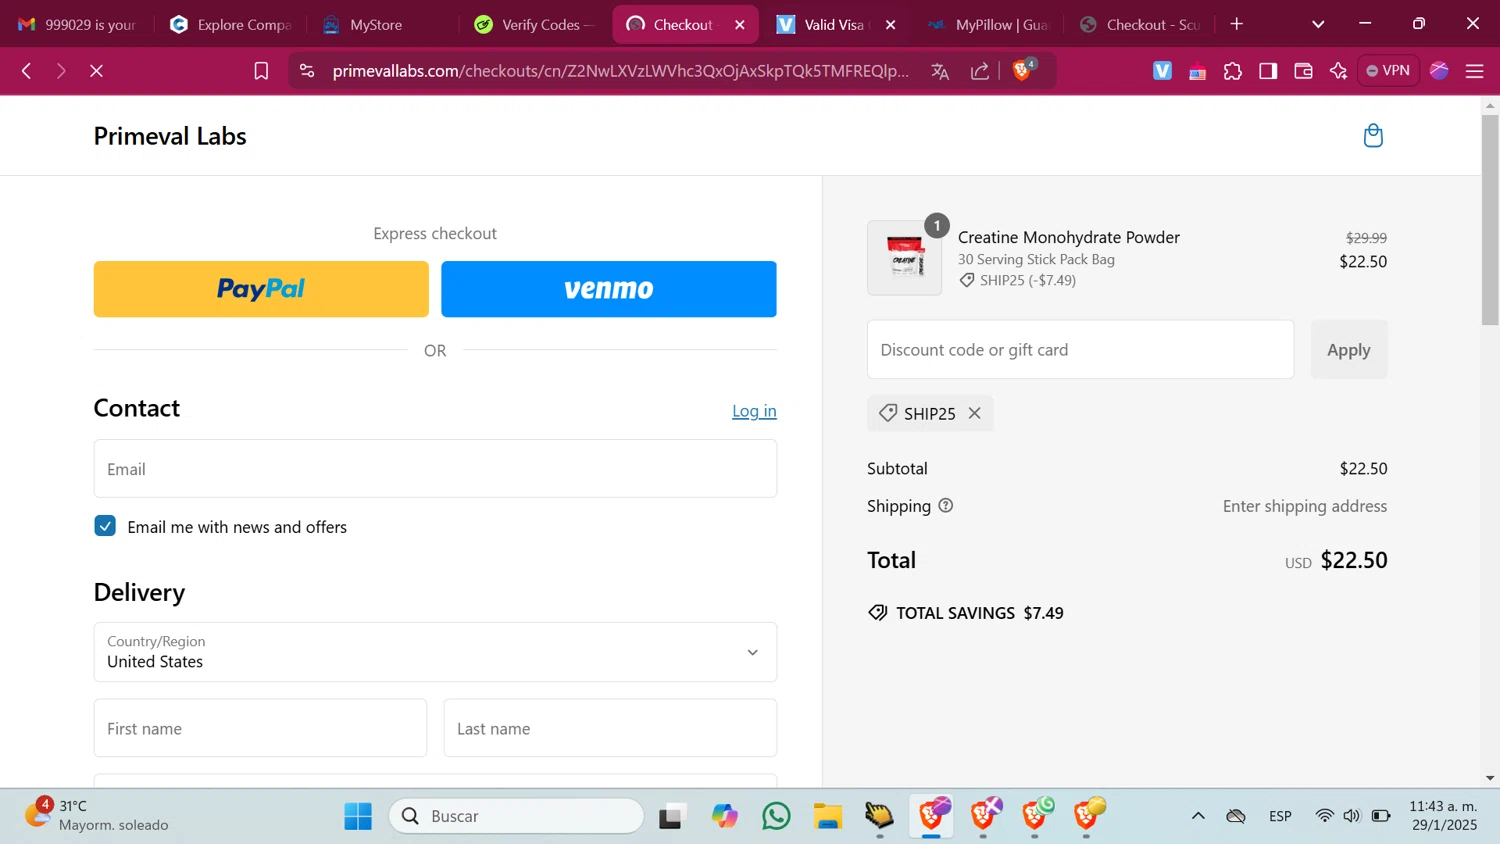This screenshot has height=844, width=1500.
Task: Open the weather widget 31°C
Action: [97, 815]
